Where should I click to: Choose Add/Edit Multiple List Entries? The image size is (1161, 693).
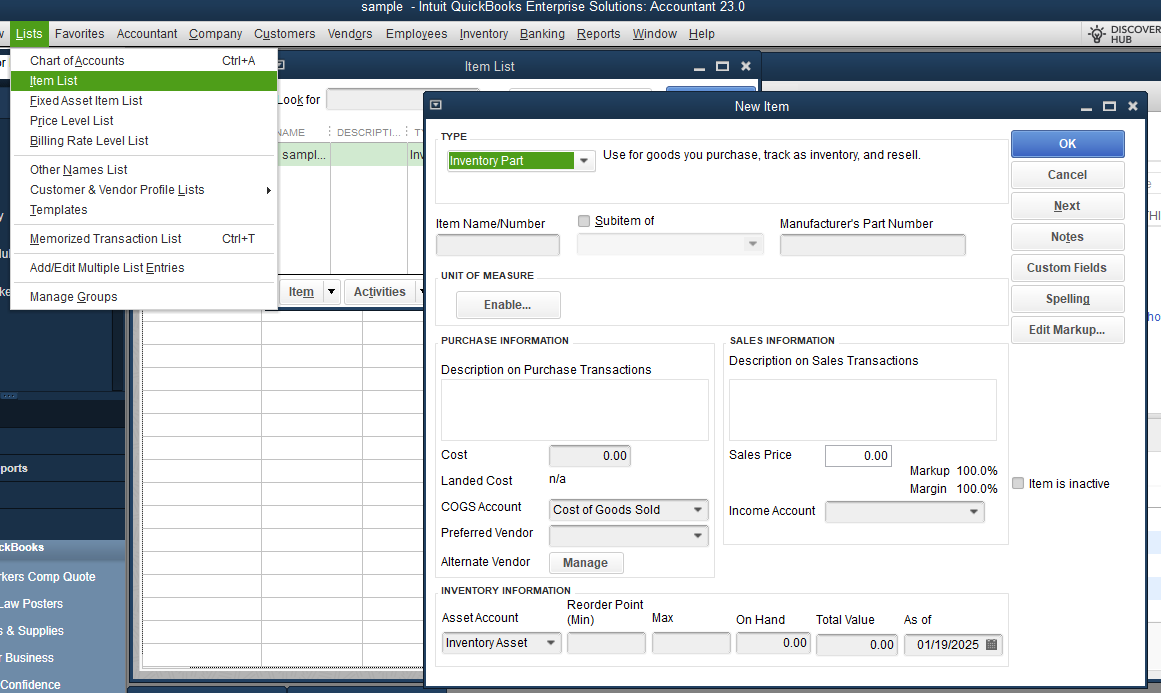click(144, 267)
